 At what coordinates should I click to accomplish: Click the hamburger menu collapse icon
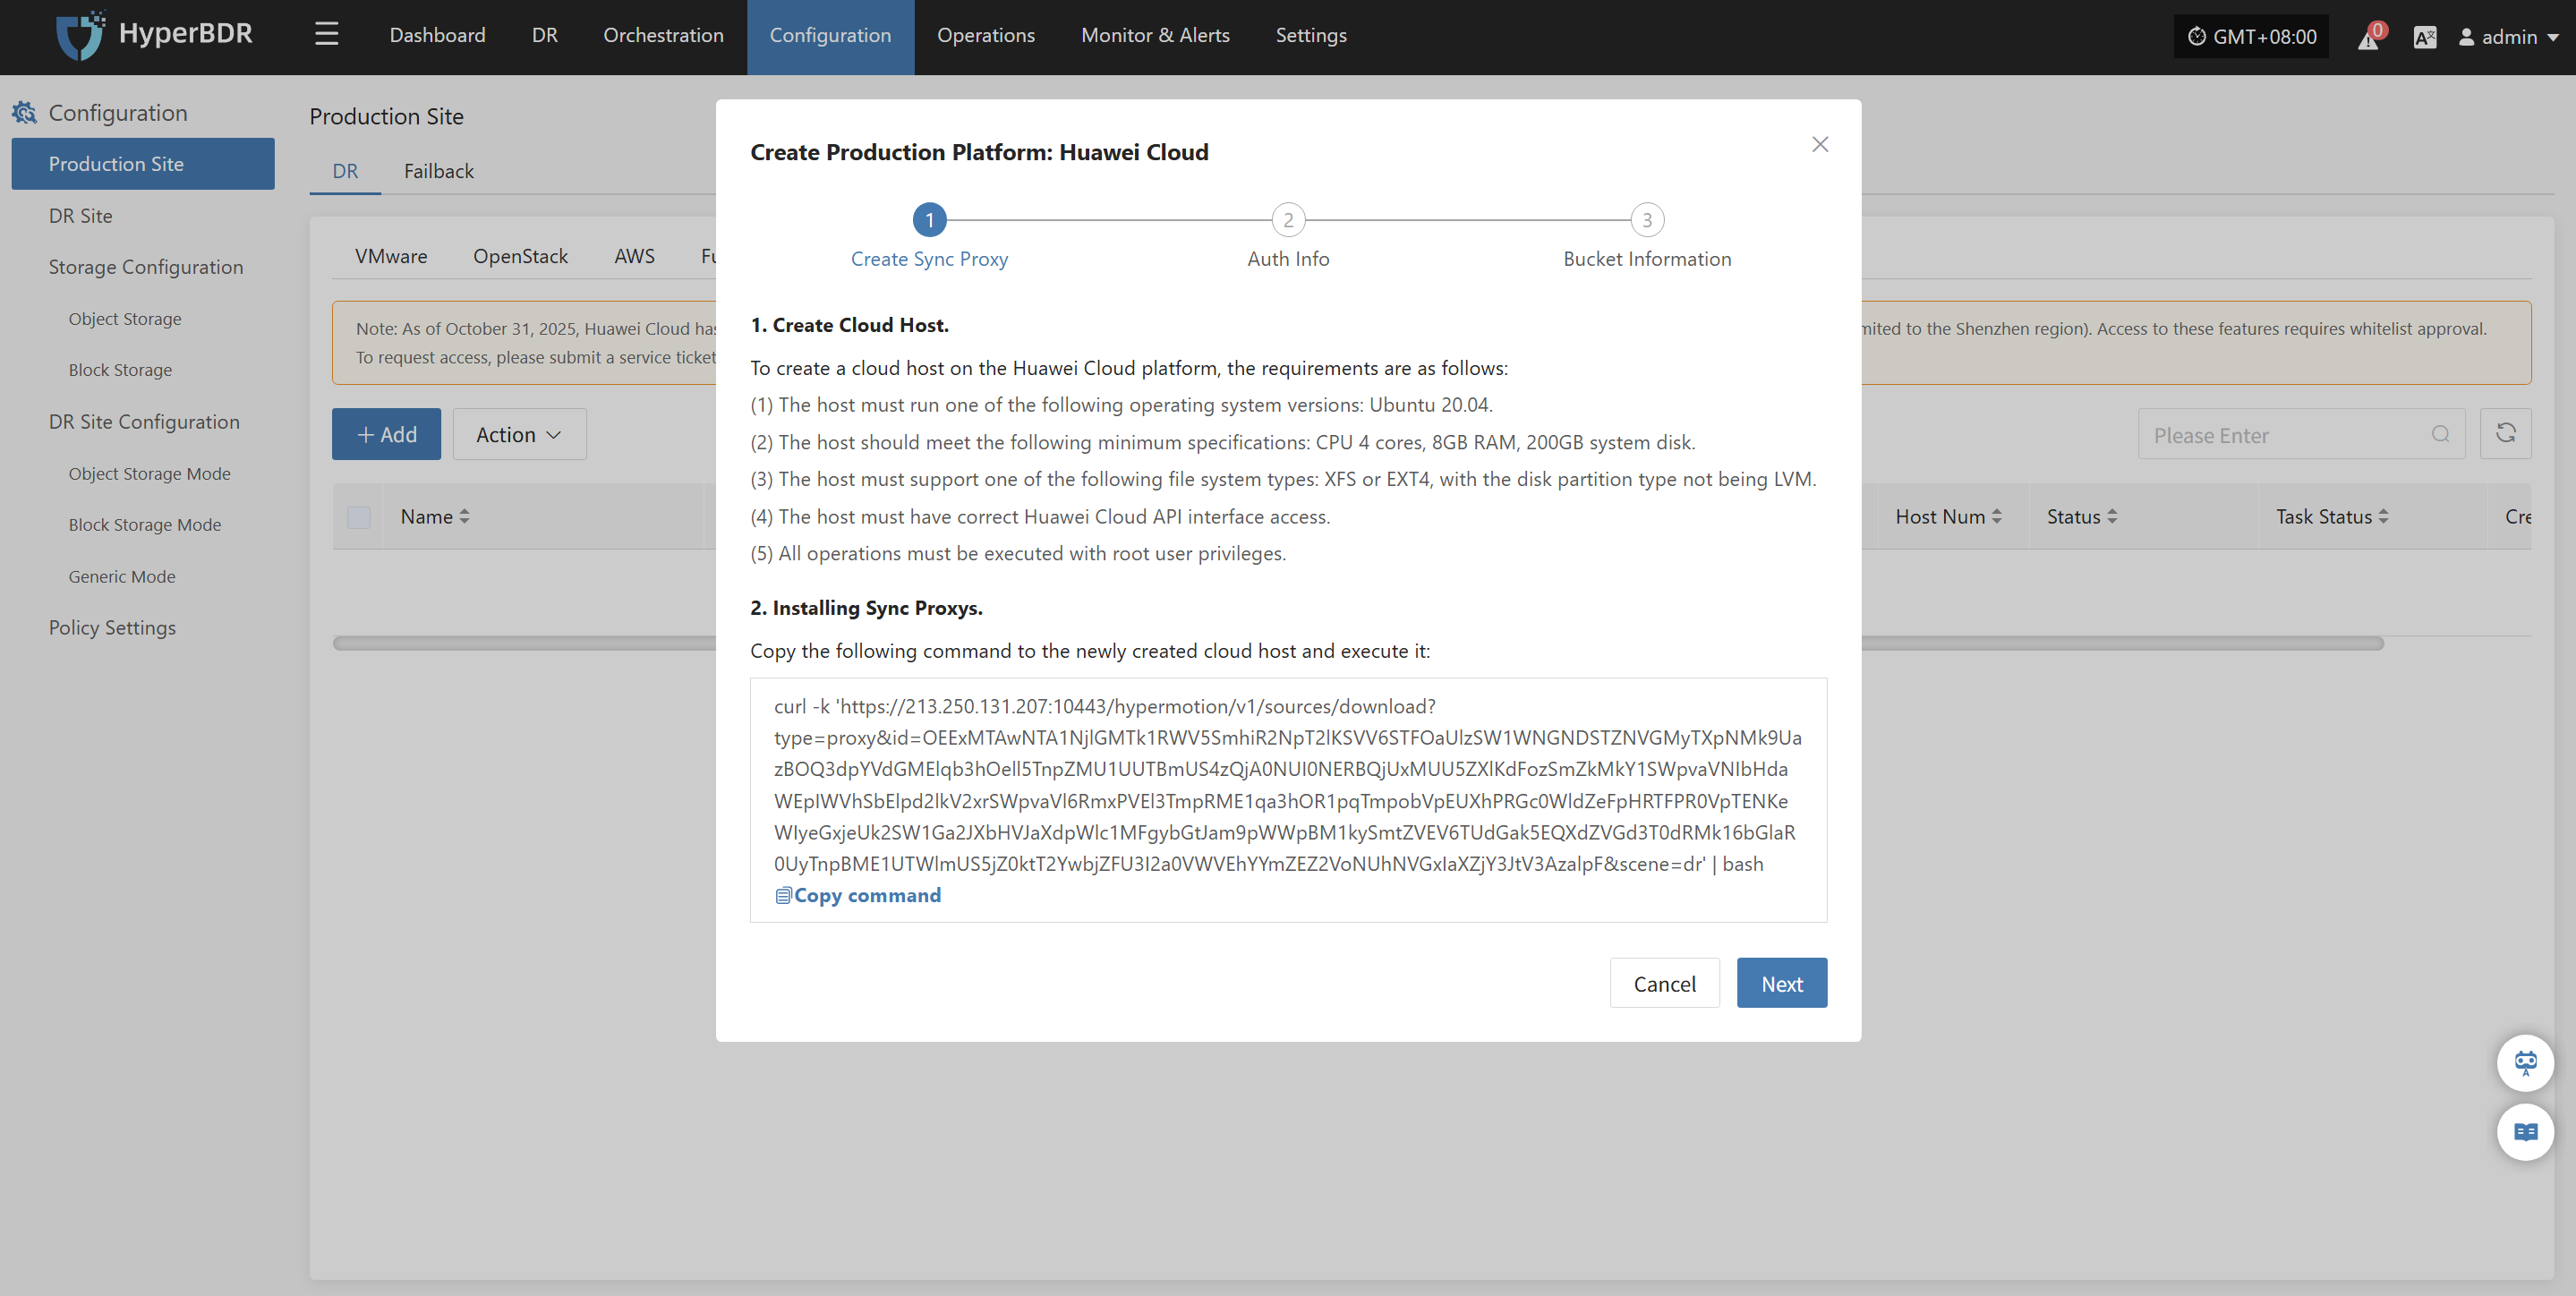(326, 35)
